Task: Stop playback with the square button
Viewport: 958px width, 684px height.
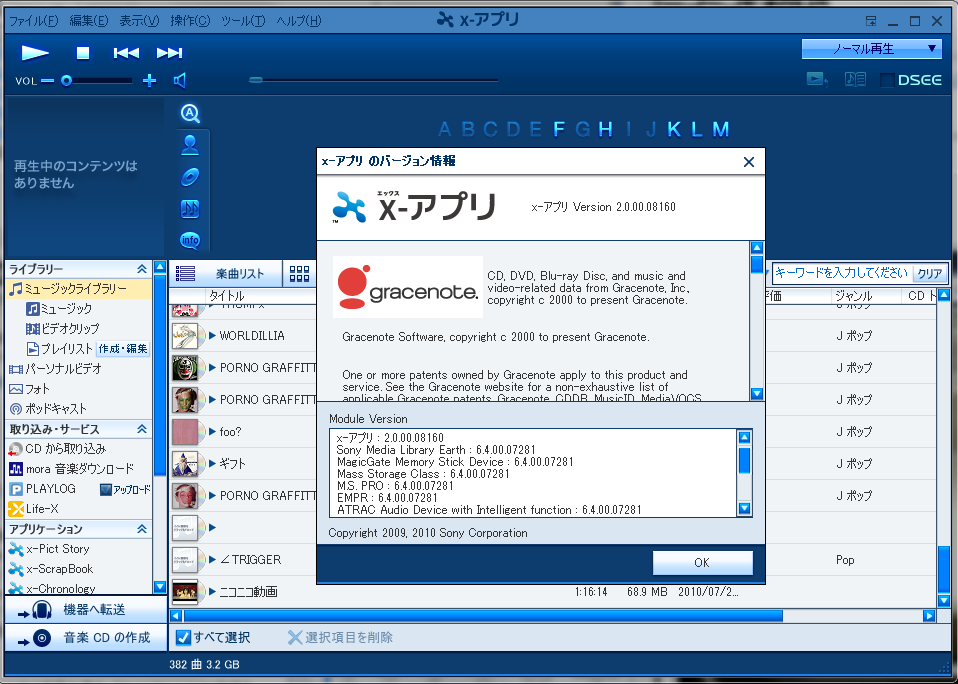Action: point(83,53)
